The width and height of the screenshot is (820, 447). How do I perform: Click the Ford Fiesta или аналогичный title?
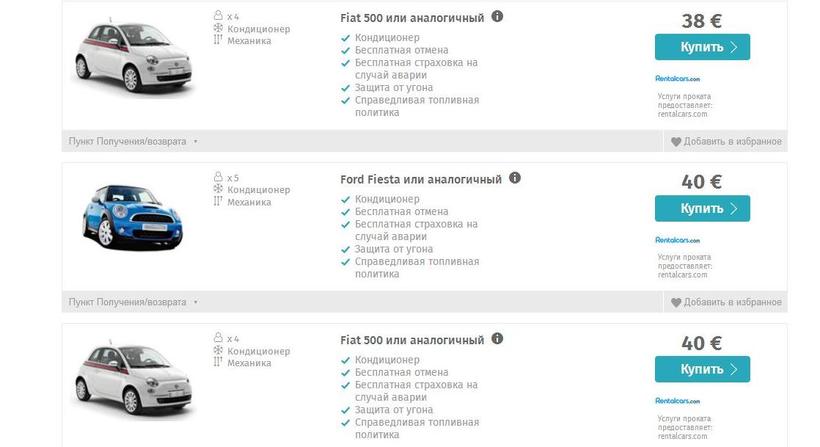421,180
